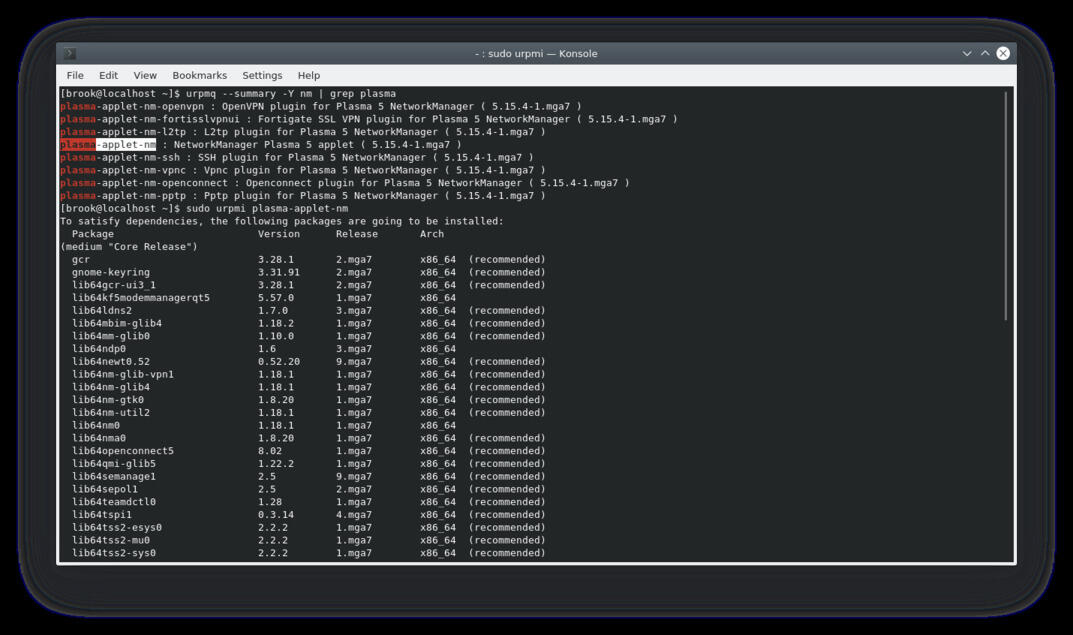Screen dimensions: 1073x635
Task: Click the Package column header
Action: pos(92,234)
